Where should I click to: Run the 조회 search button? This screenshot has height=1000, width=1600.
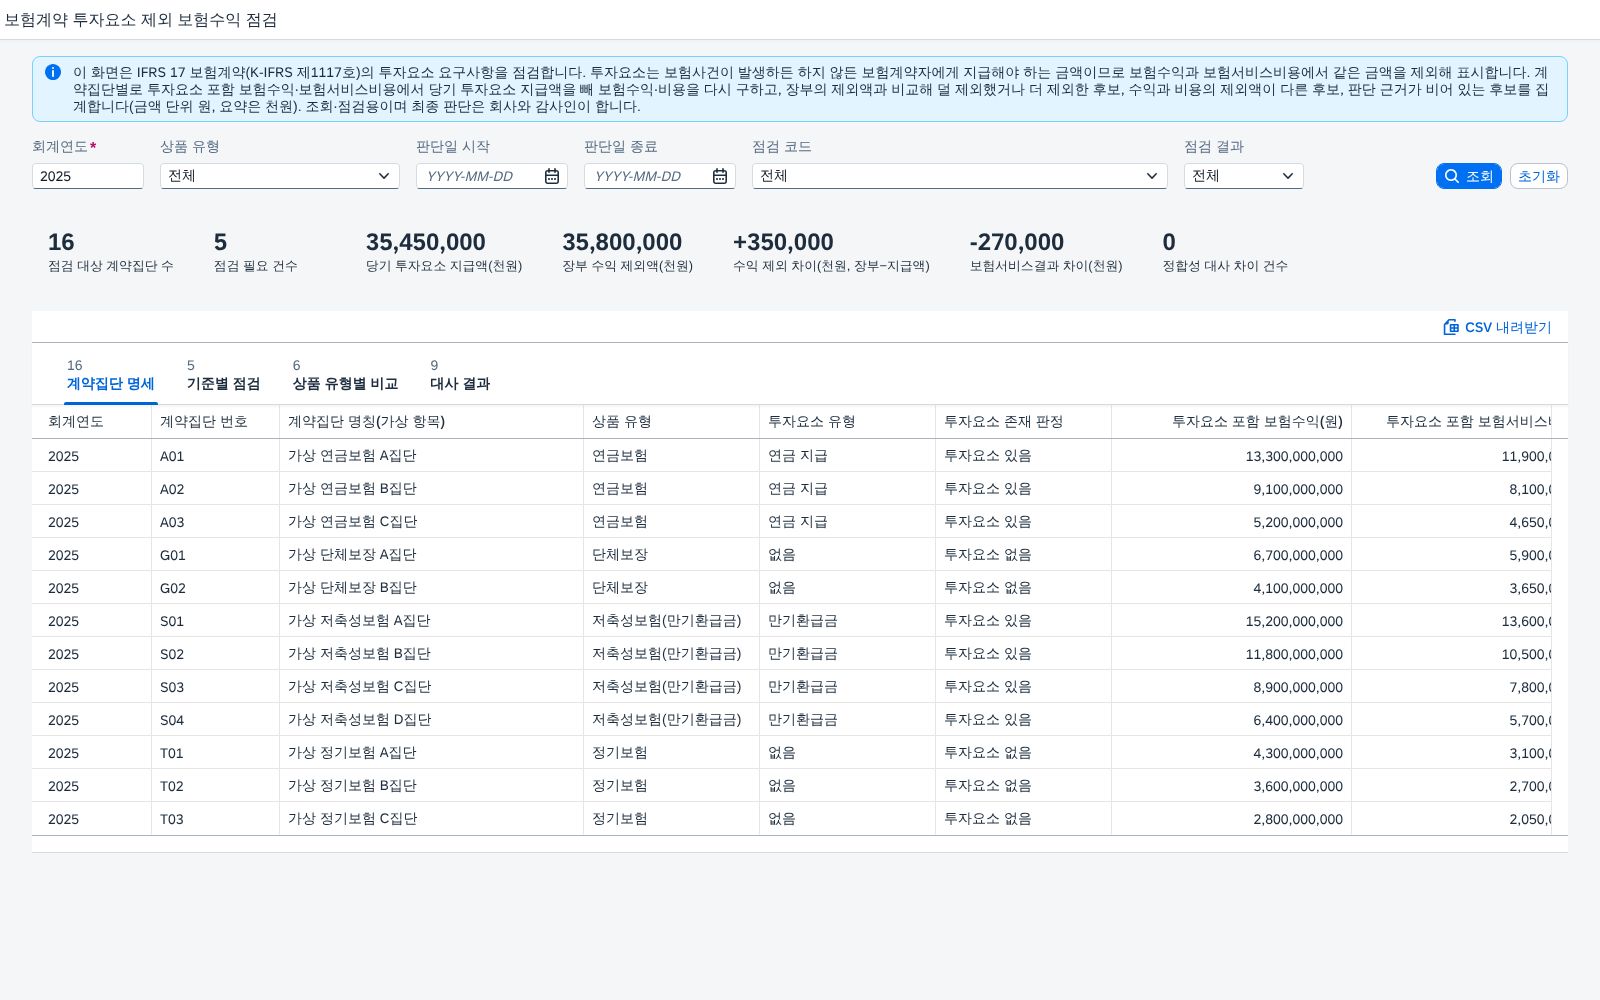pyautogui.click(x=1468, y=176)
